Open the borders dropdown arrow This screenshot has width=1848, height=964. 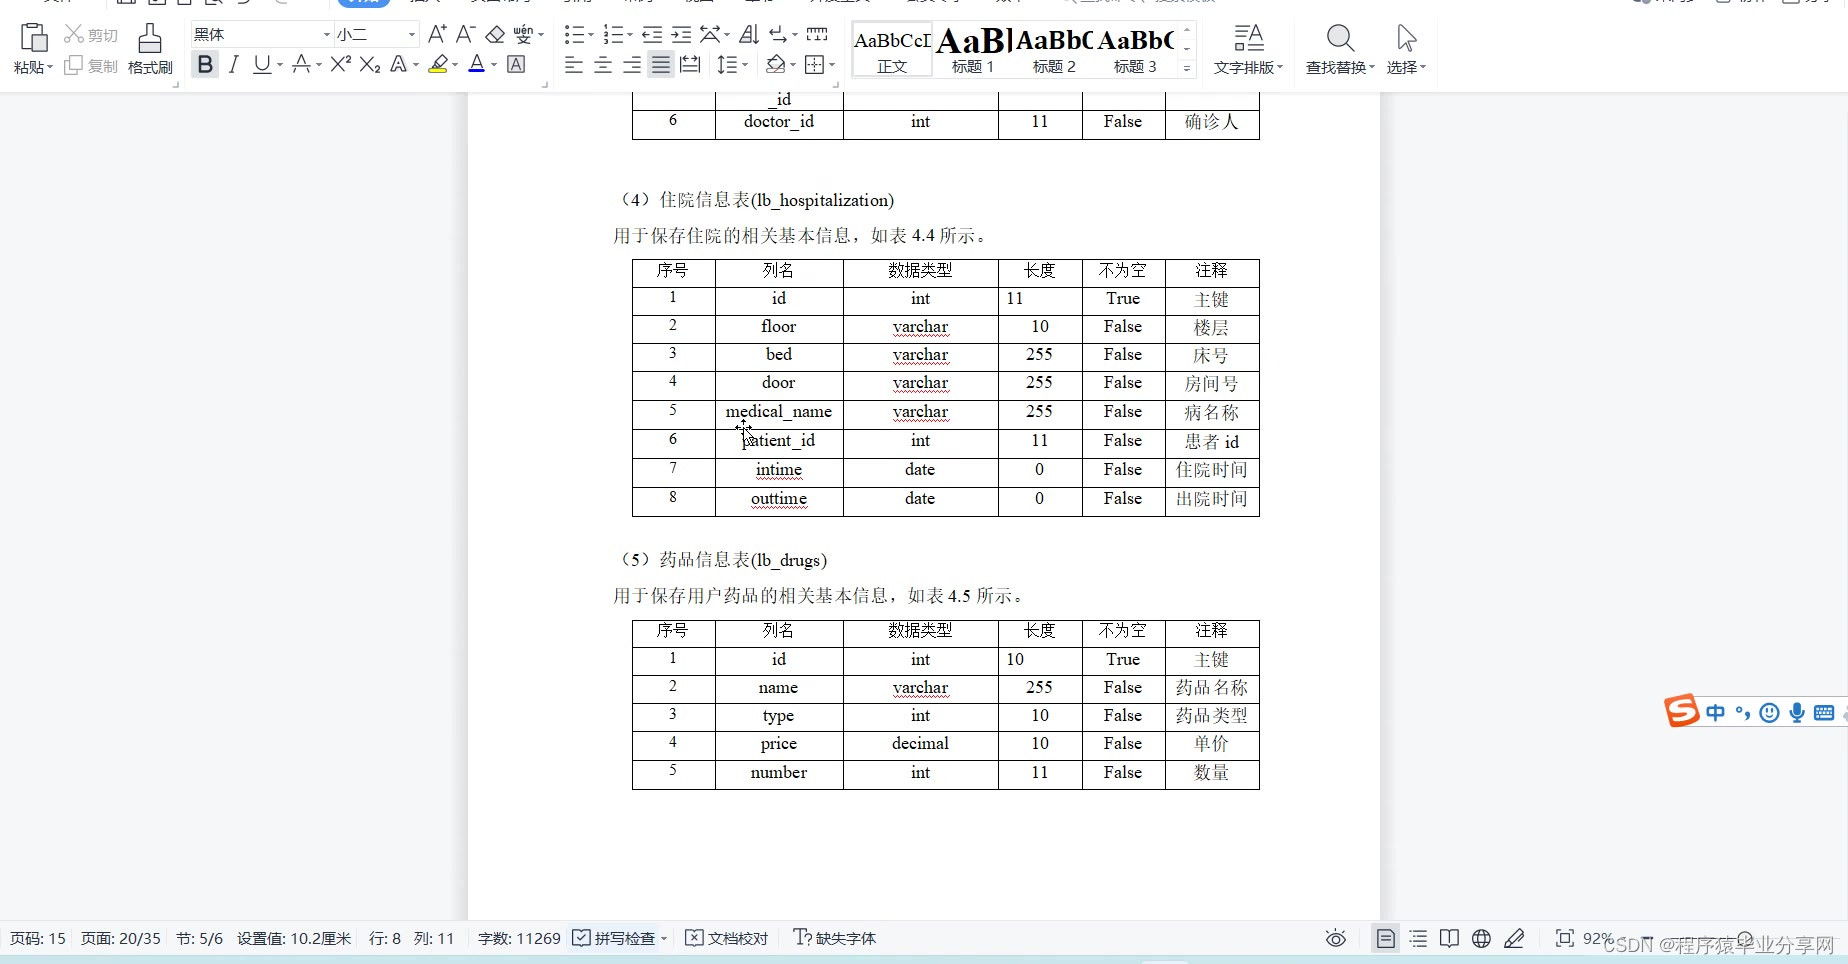coord(832,65)
